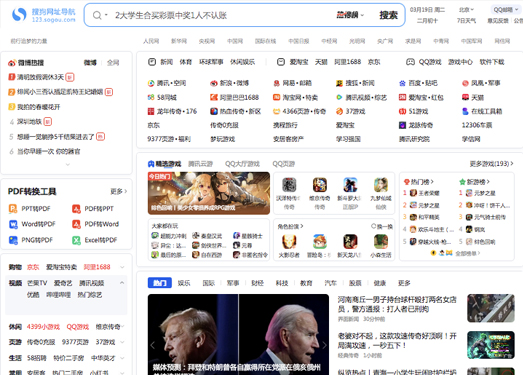Viewport: 523px width, 375px height.
Task: Open the Tencent Qzone icon link
Action: [151, 83]
